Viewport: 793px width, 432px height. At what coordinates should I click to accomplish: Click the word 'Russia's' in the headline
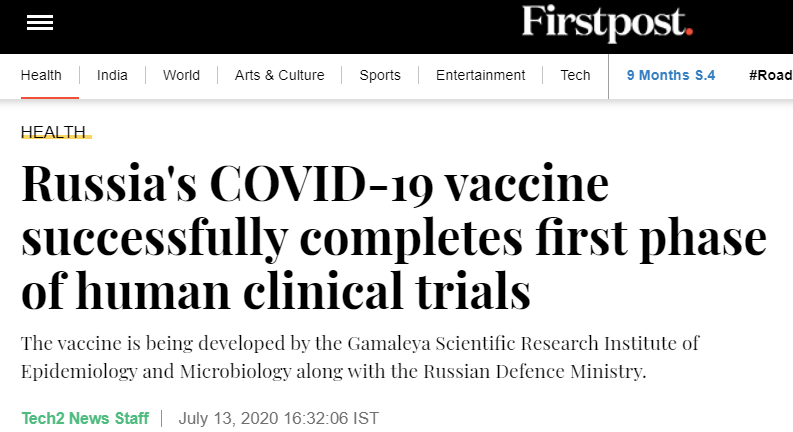pos(109,184)
